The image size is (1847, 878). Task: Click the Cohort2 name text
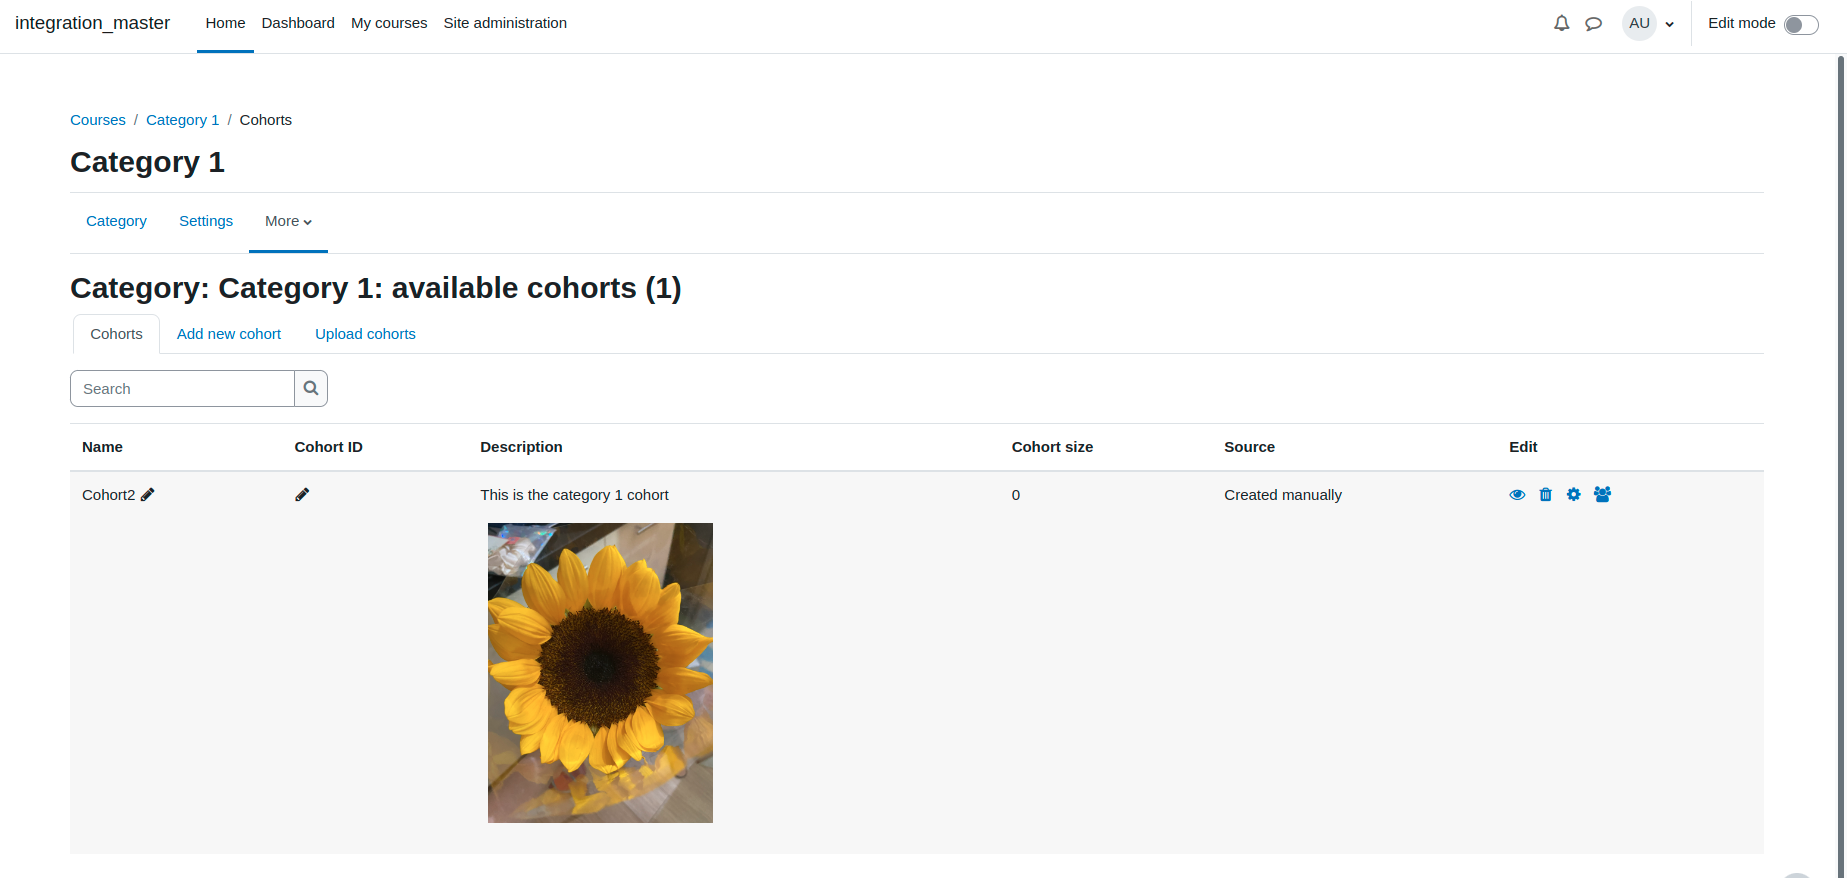pos(108,495)
